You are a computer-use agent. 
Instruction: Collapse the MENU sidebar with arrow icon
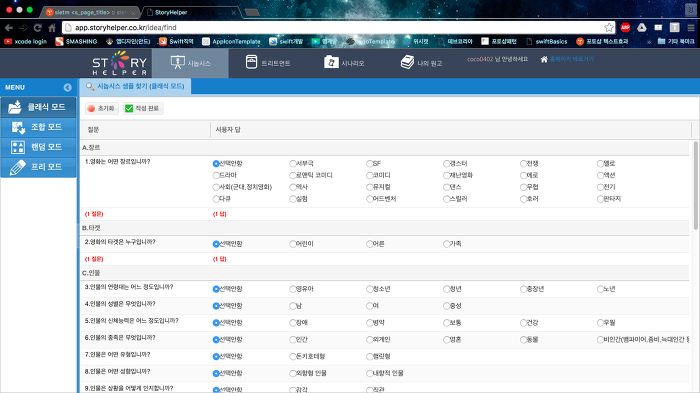coord(67,88)
